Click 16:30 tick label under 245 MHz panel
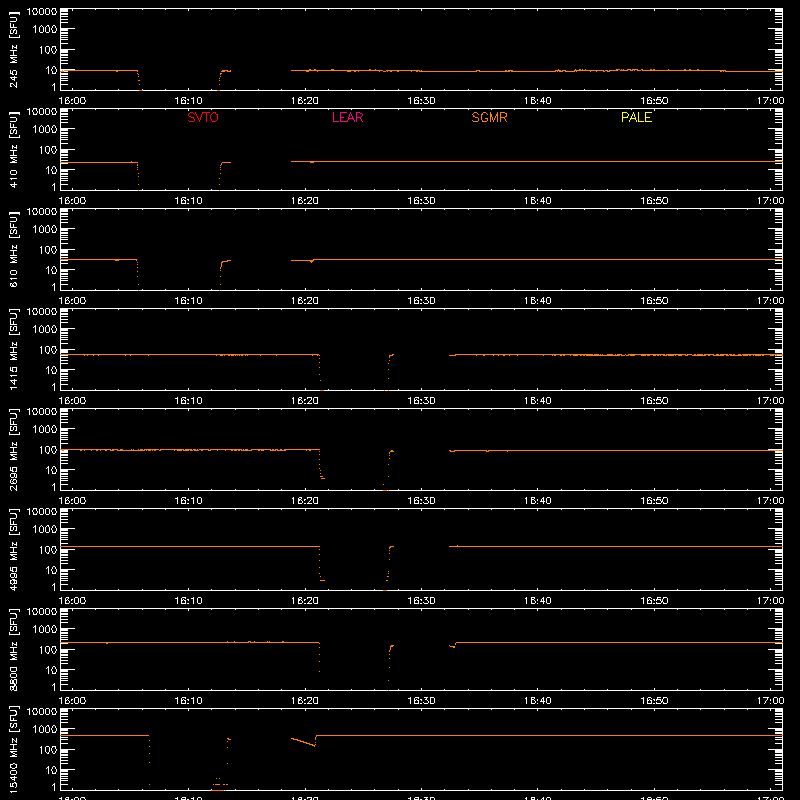The image size is (800, 800). coord(421,101)
